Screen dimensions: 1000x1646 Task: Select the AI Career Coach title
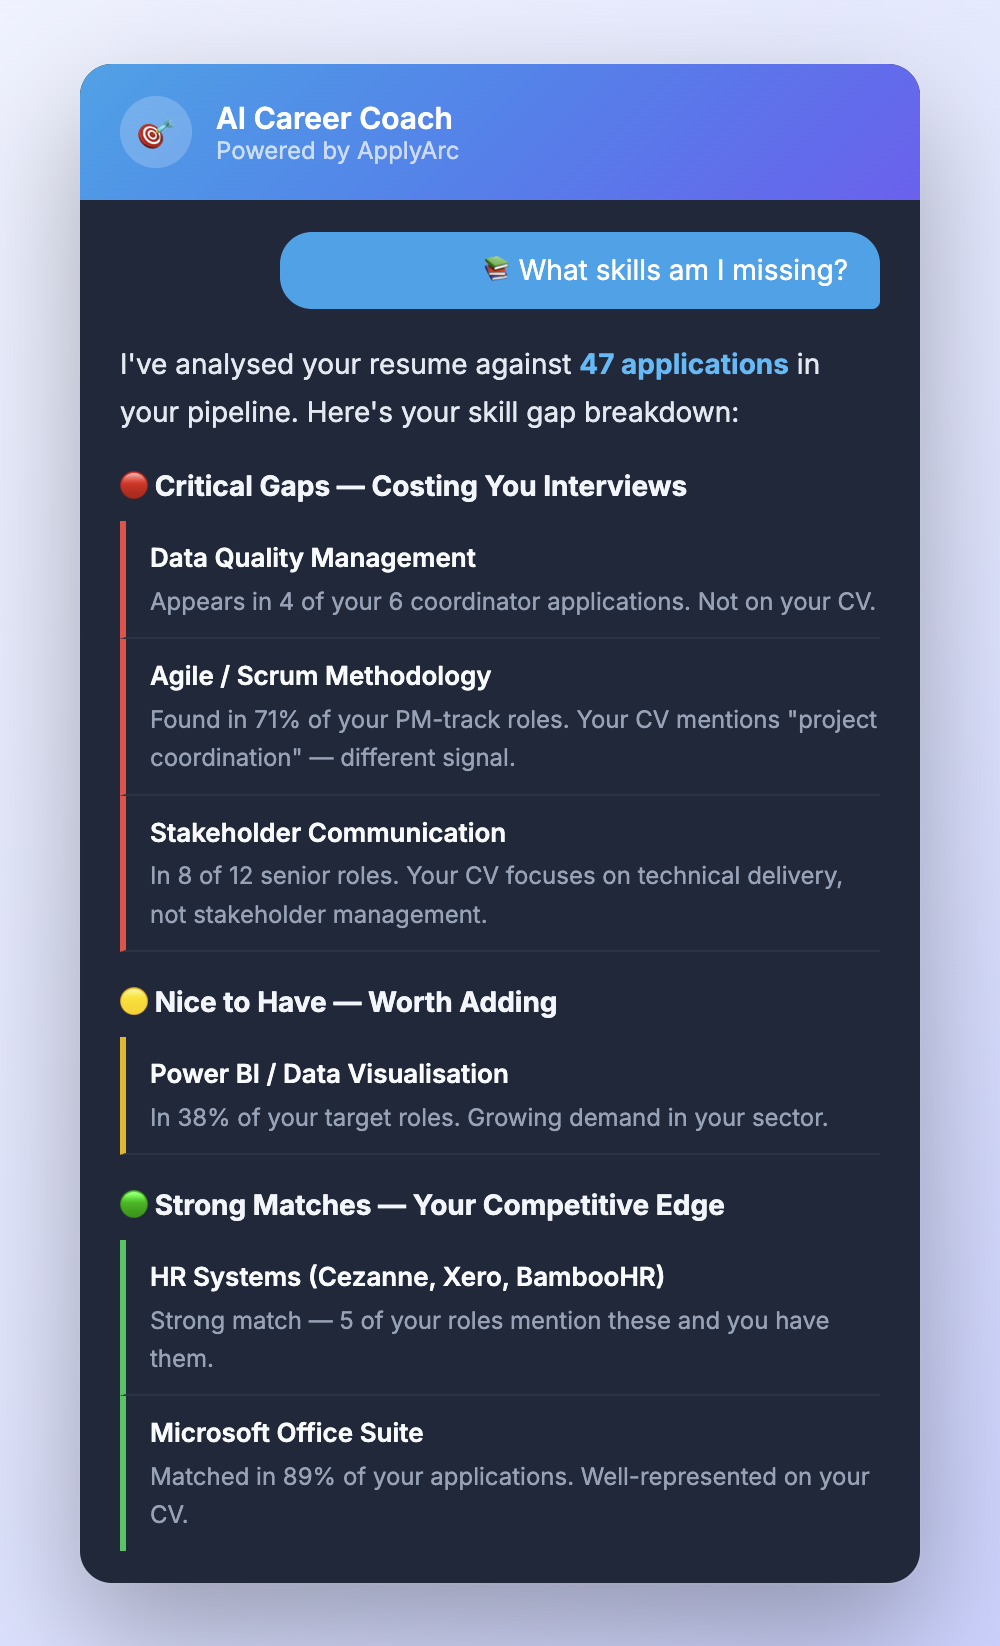(335, 118)
